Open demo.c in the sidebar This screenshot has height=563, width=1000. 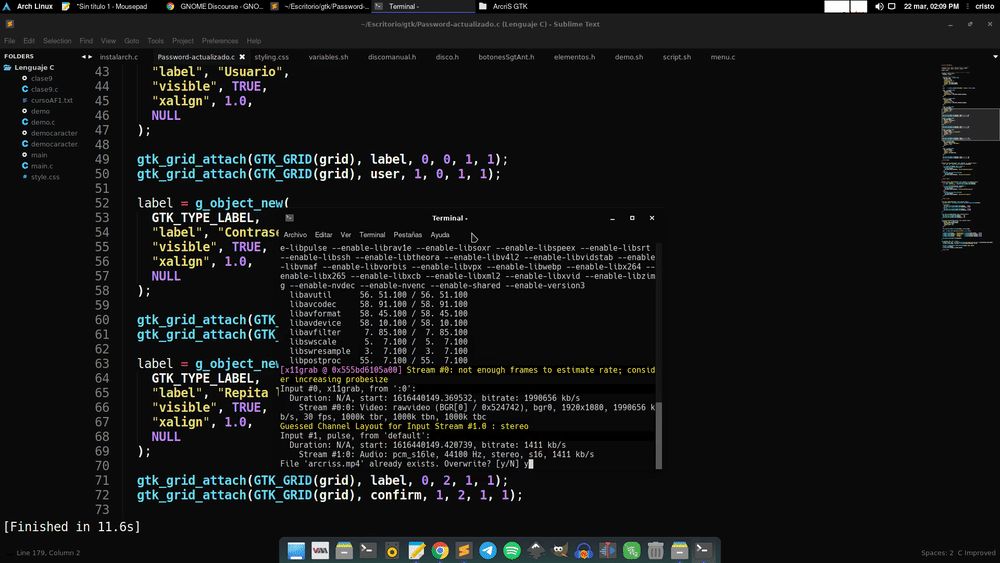pyautogui.click(x=43, y=122)
